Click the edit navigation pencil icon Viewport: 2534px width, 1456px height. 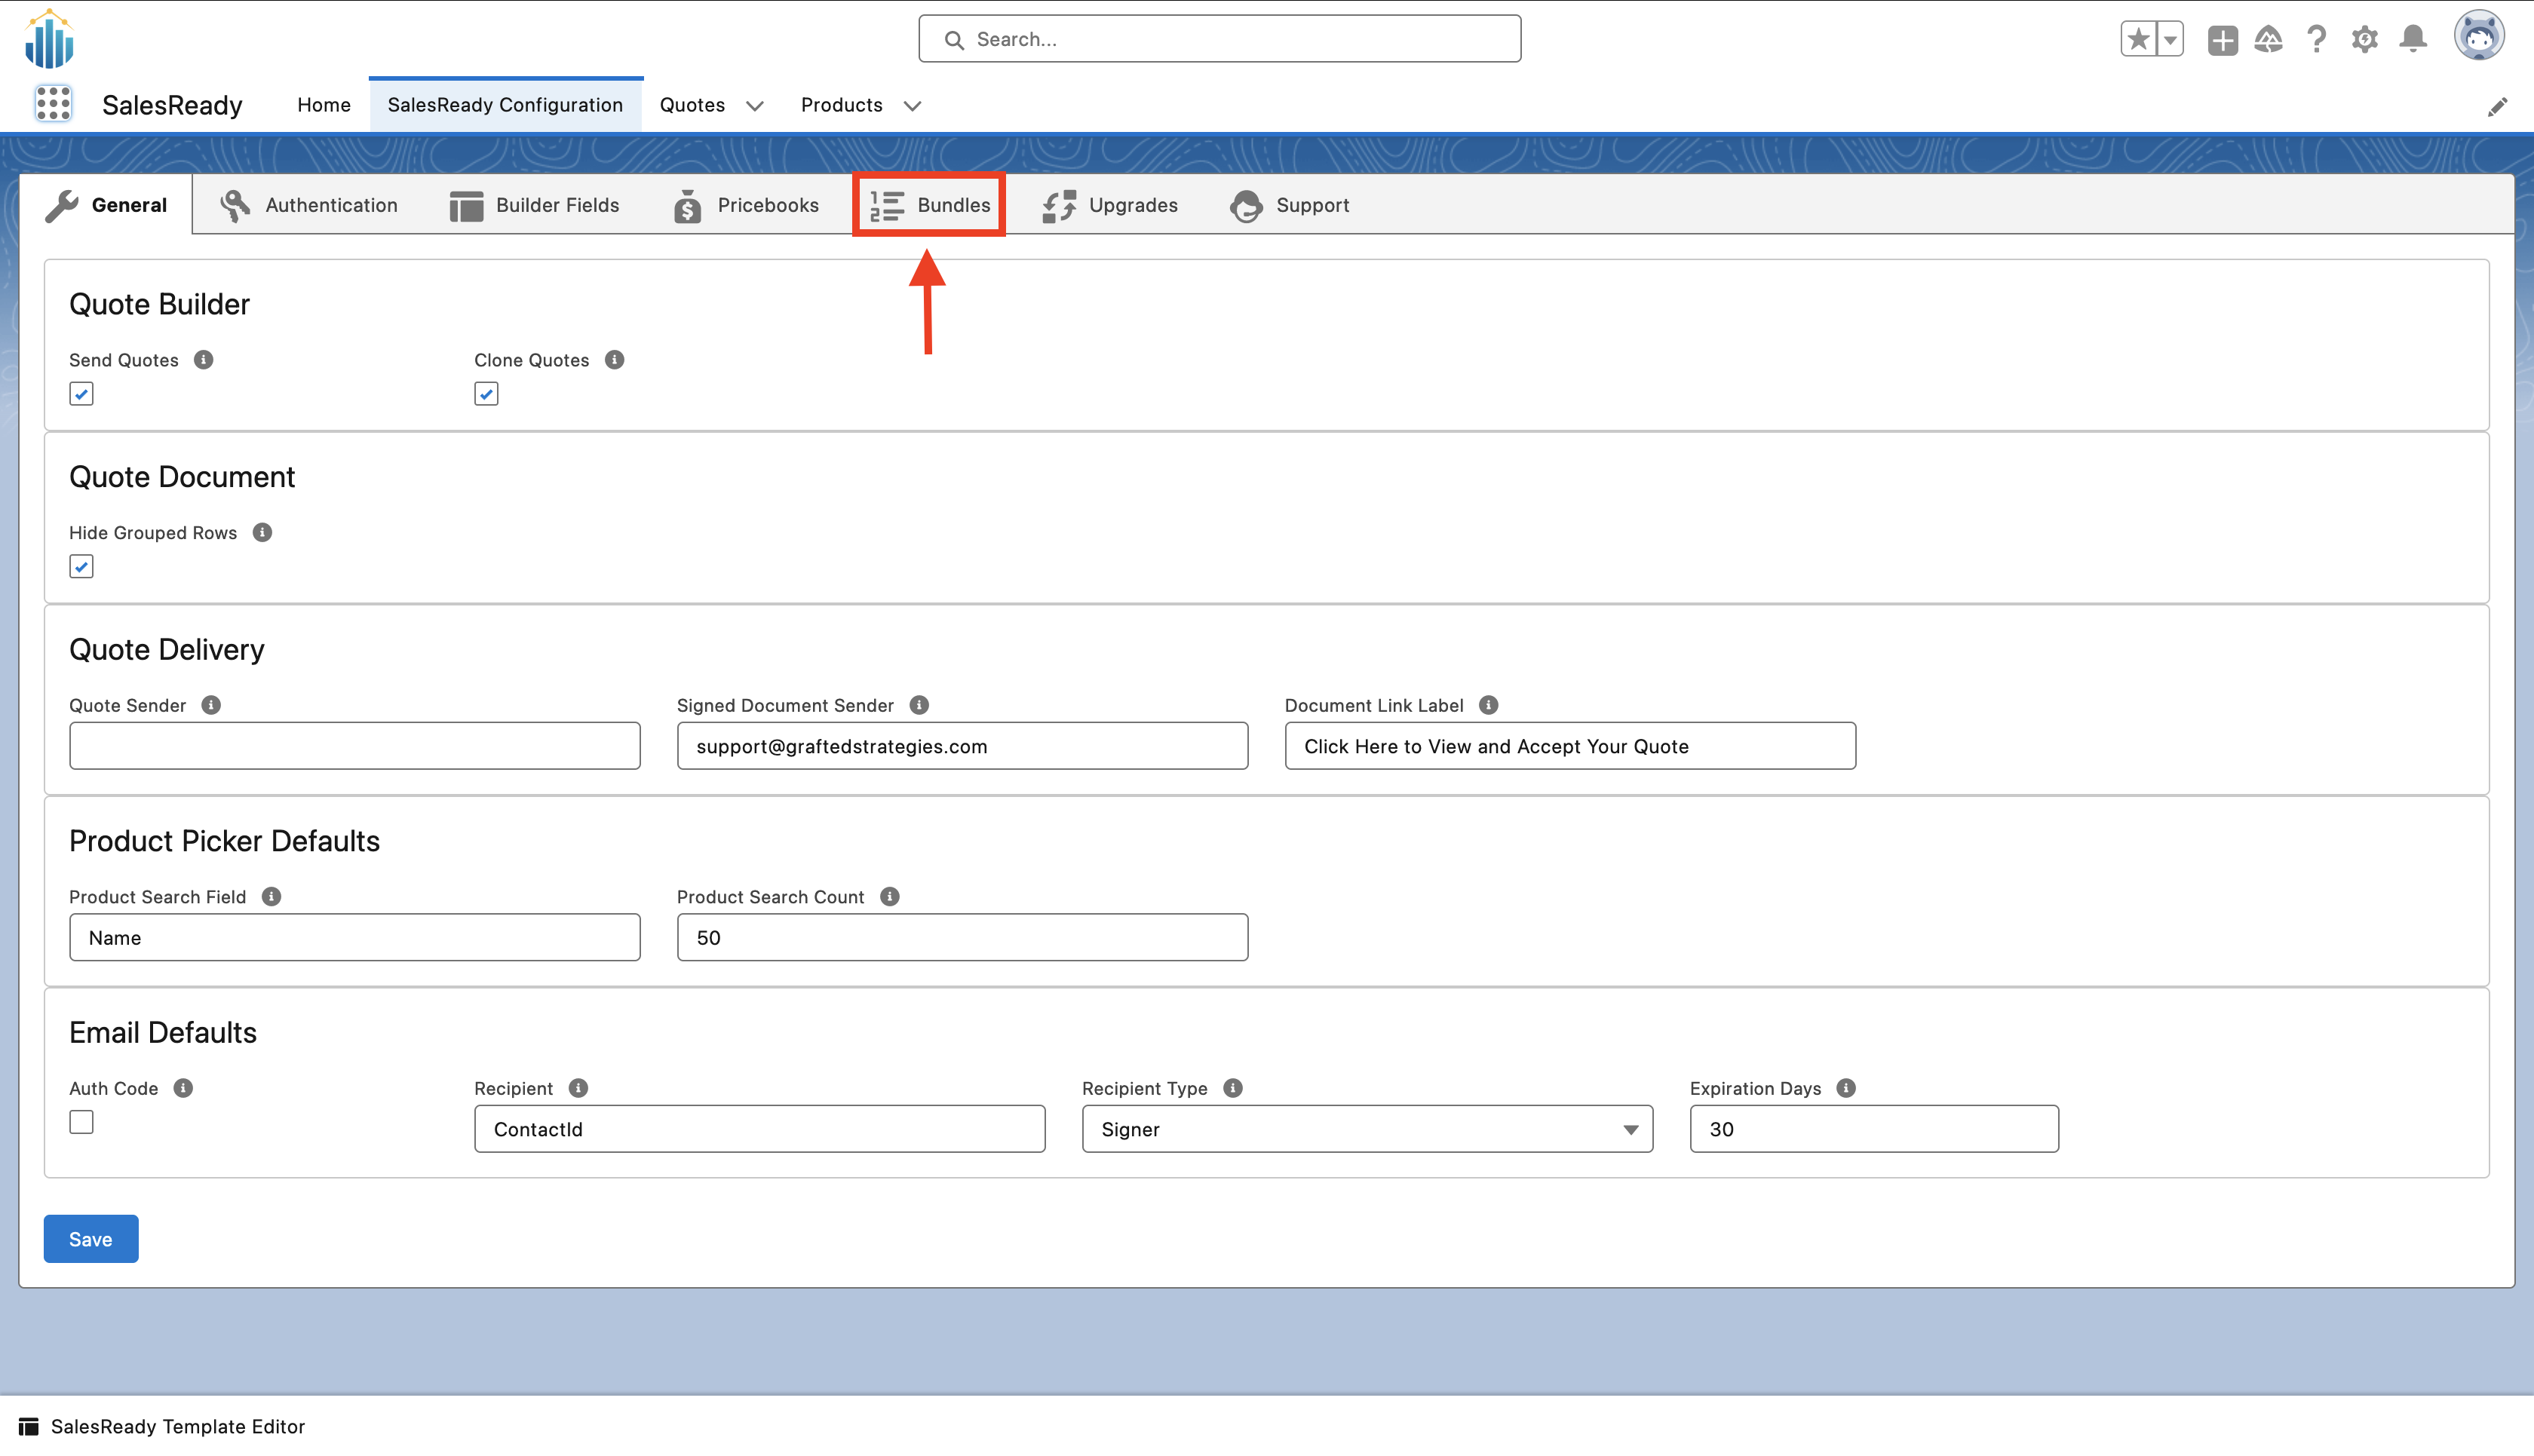(x=2497, y=107)
